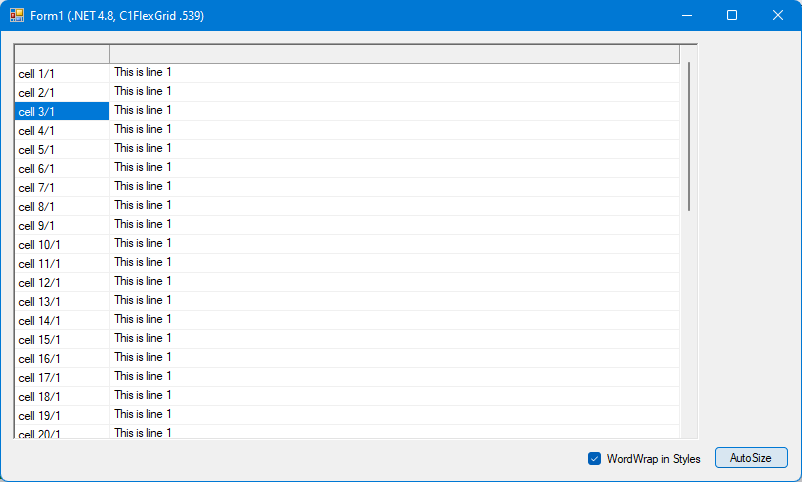Click 'This is line 1' in row cell 8/1
This screenshot has width=802, height=482.
click(143, 205)
